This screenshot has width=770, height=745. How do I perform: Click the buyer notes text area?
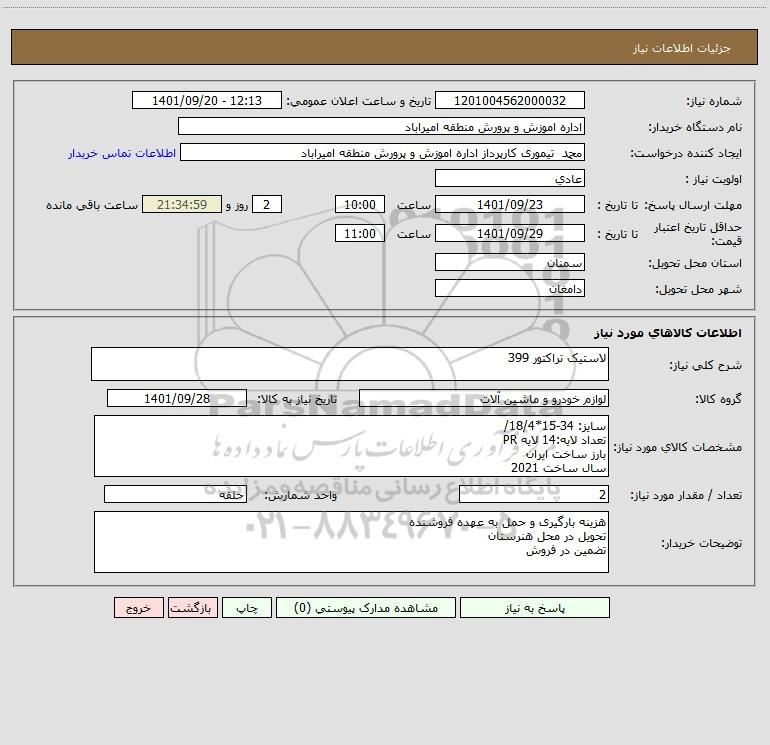[x=351, y=542]
